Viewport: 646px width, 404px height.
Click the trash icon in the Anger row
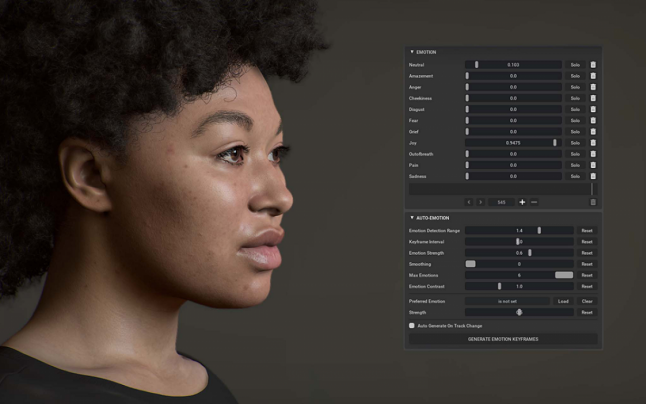593,87
